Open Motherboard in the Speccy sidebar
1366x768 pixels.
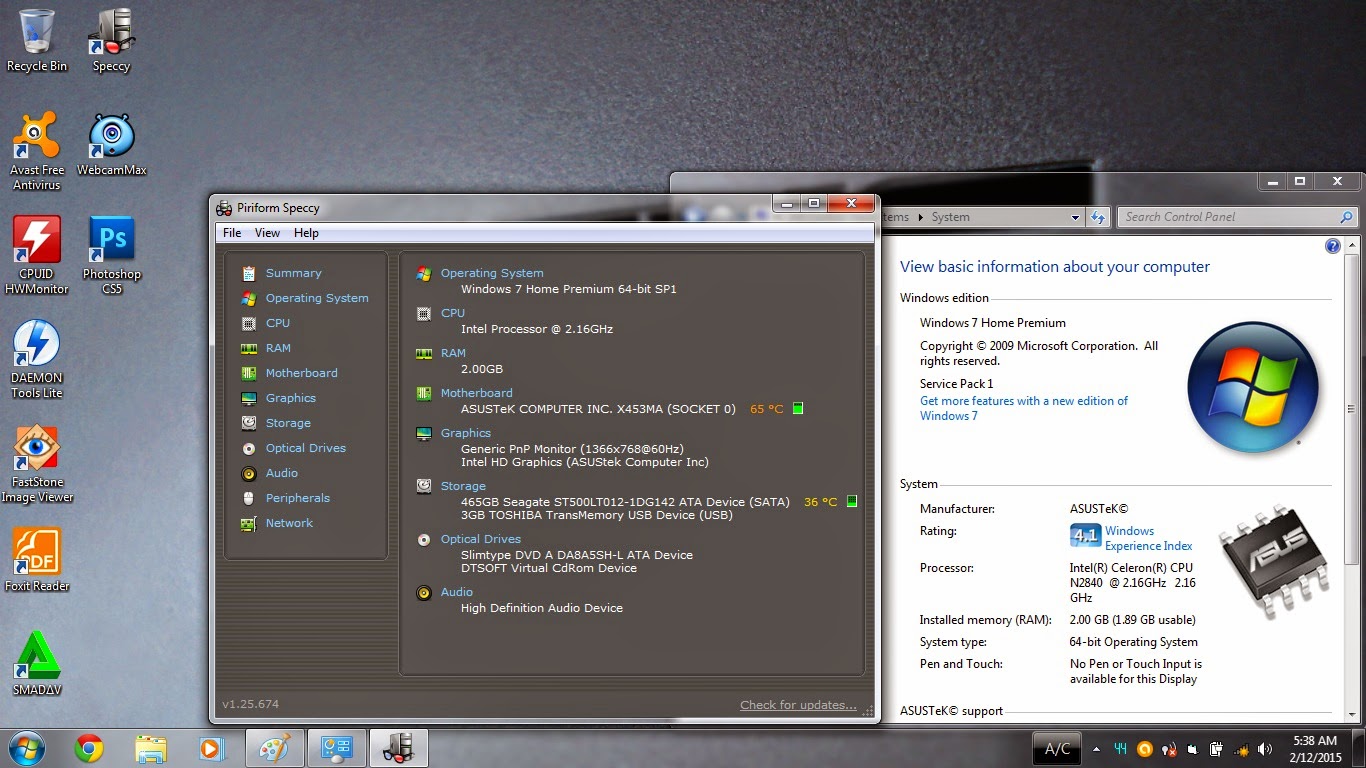tap(301, 373)
